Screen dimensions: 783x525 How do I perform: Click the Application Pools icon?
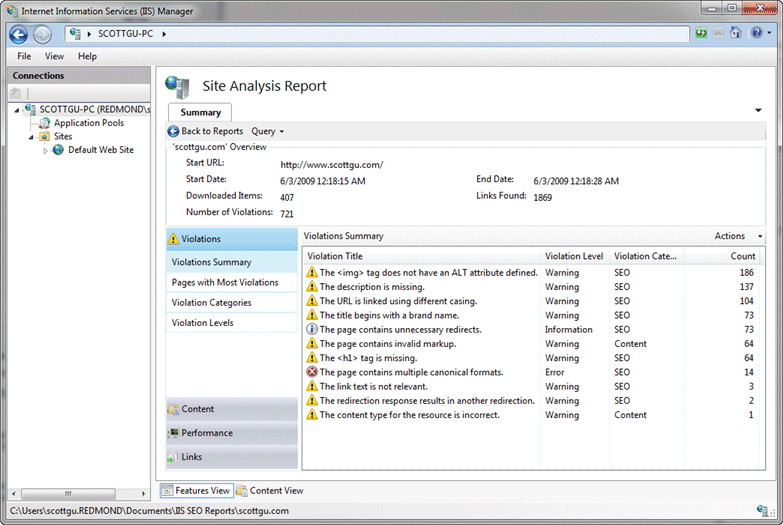click(44, 123)
